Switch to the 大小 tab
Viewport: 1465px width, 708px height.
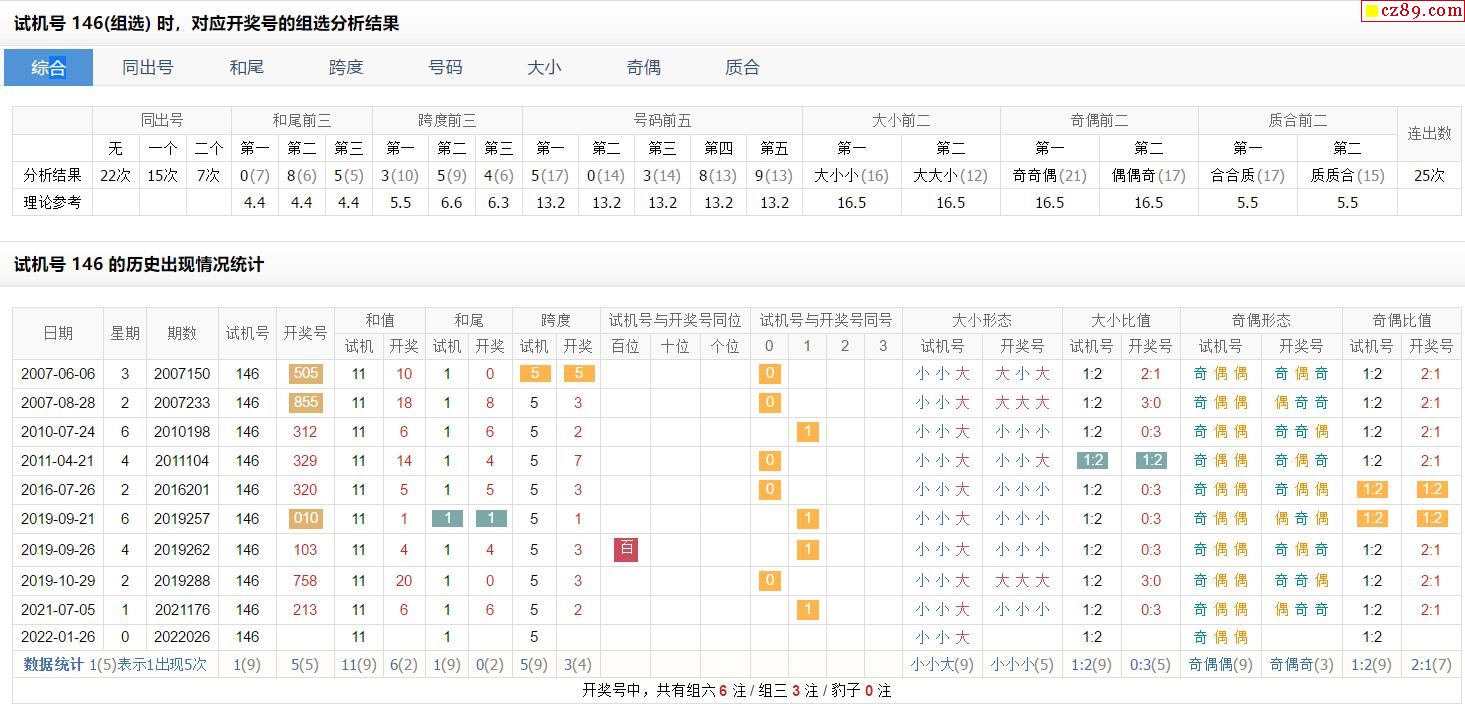[544, 68]
